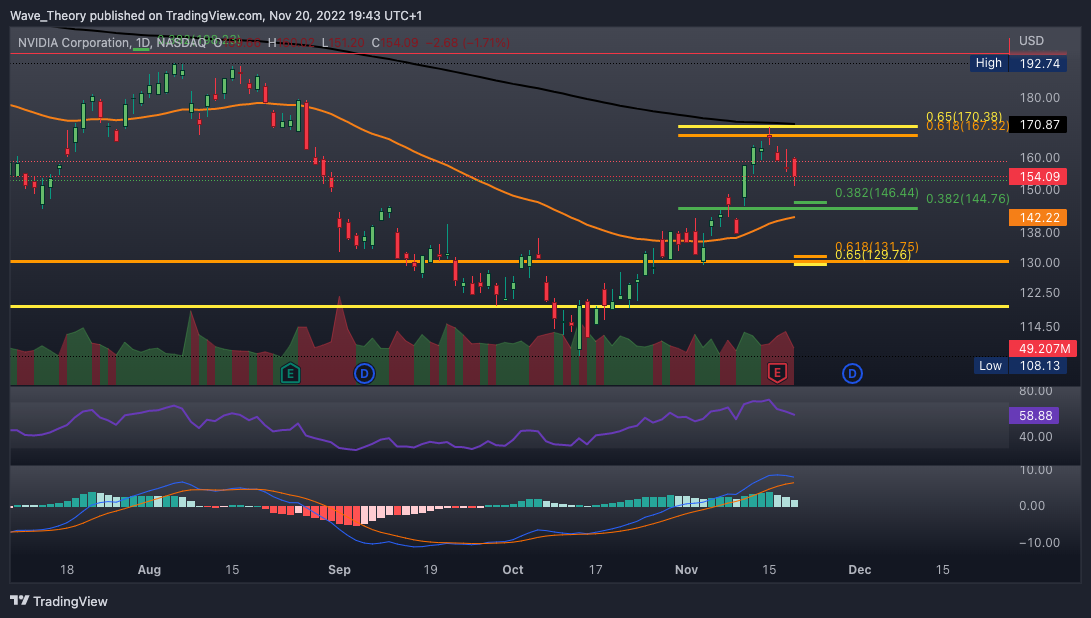
Task: Click the Wave_Theory published header text
Action: coord(216,15)
